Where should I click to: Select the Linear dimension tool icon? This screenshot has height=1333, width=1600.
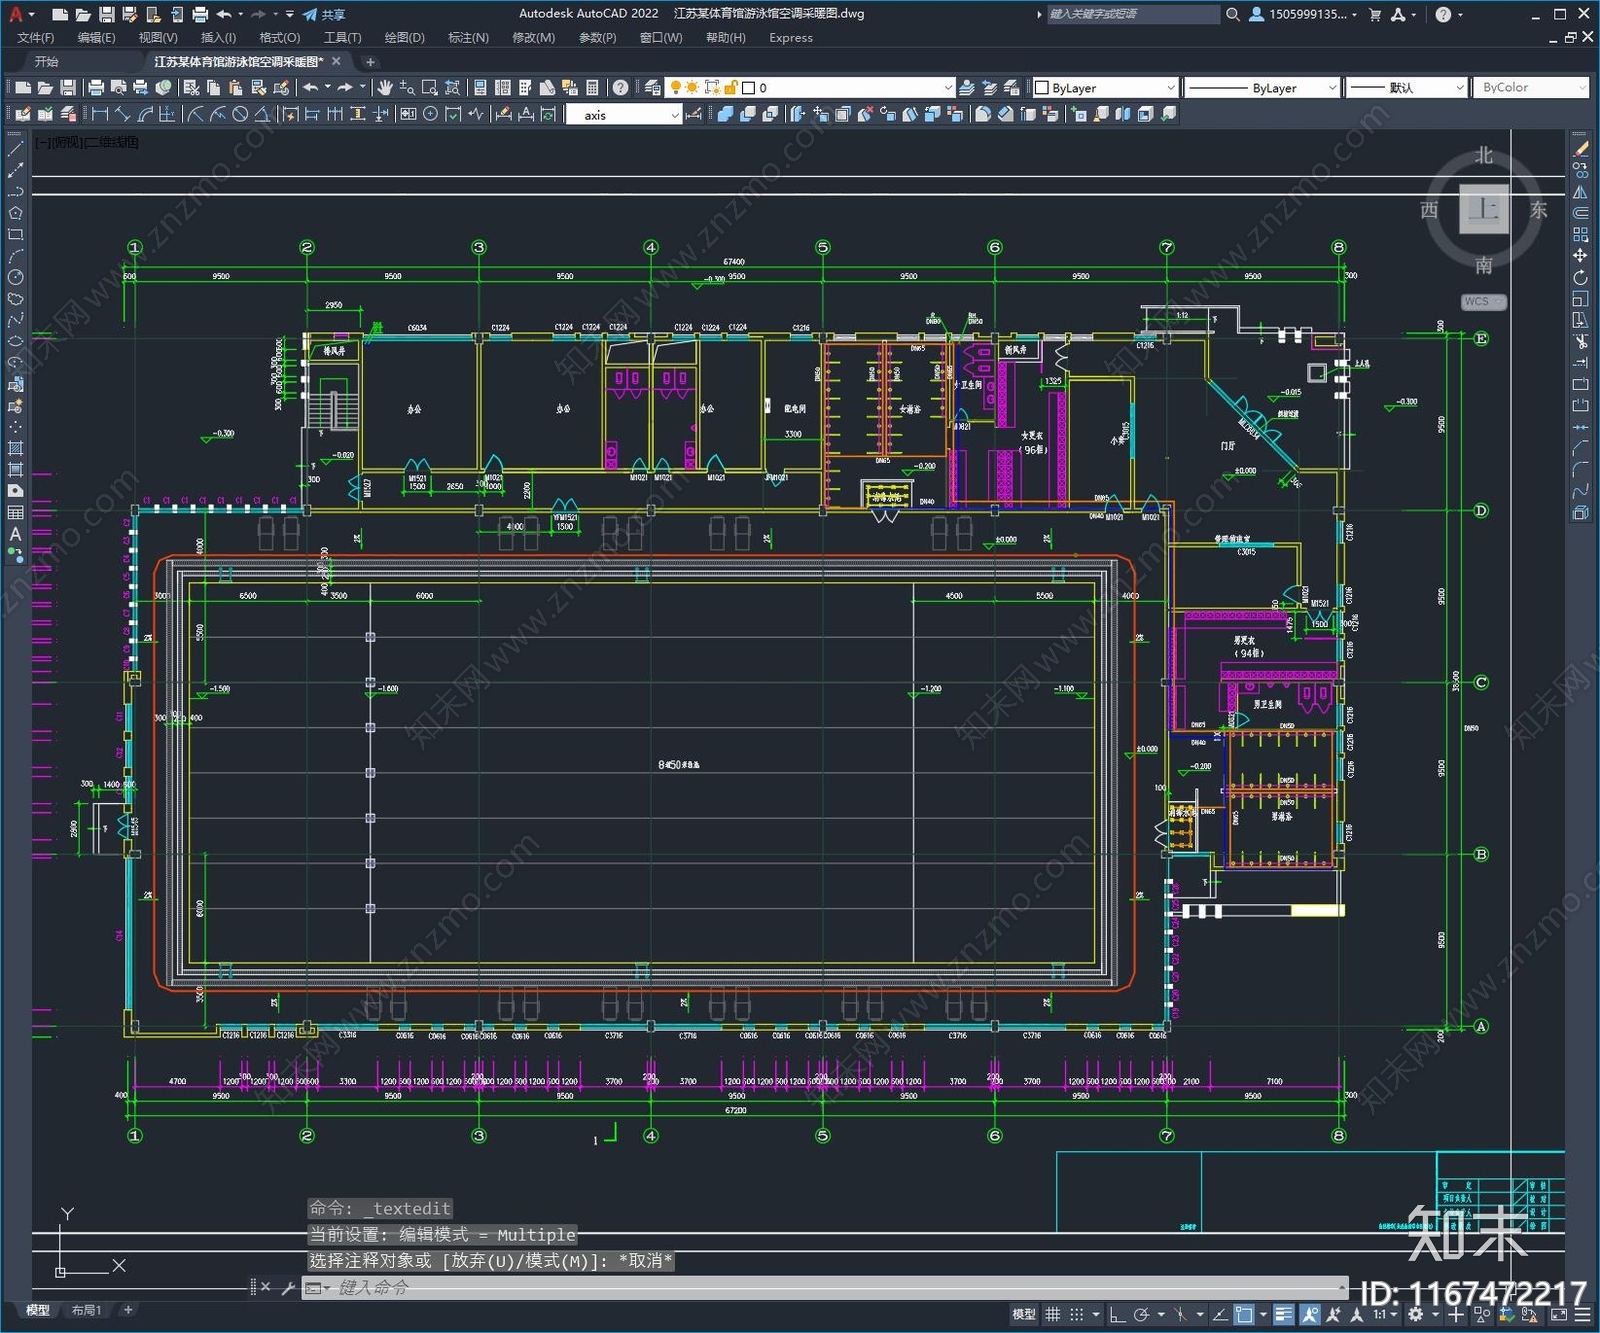pyautogui.click(x=100, y=115)
